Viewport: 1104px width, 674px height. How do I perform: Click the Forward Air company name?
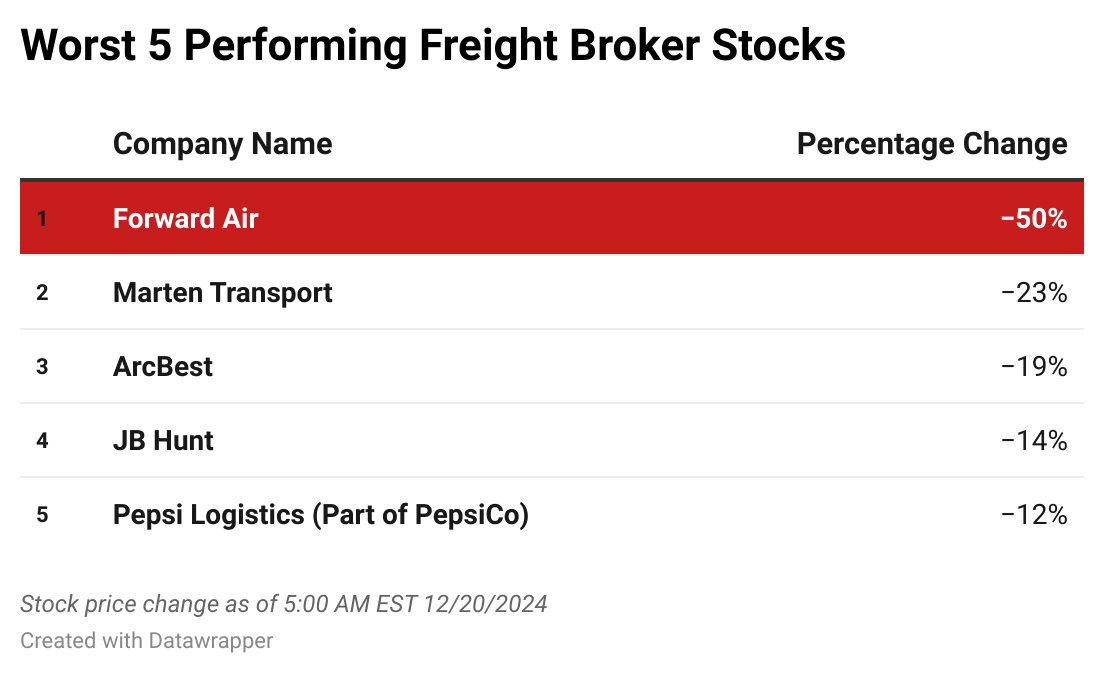[185, 218]
